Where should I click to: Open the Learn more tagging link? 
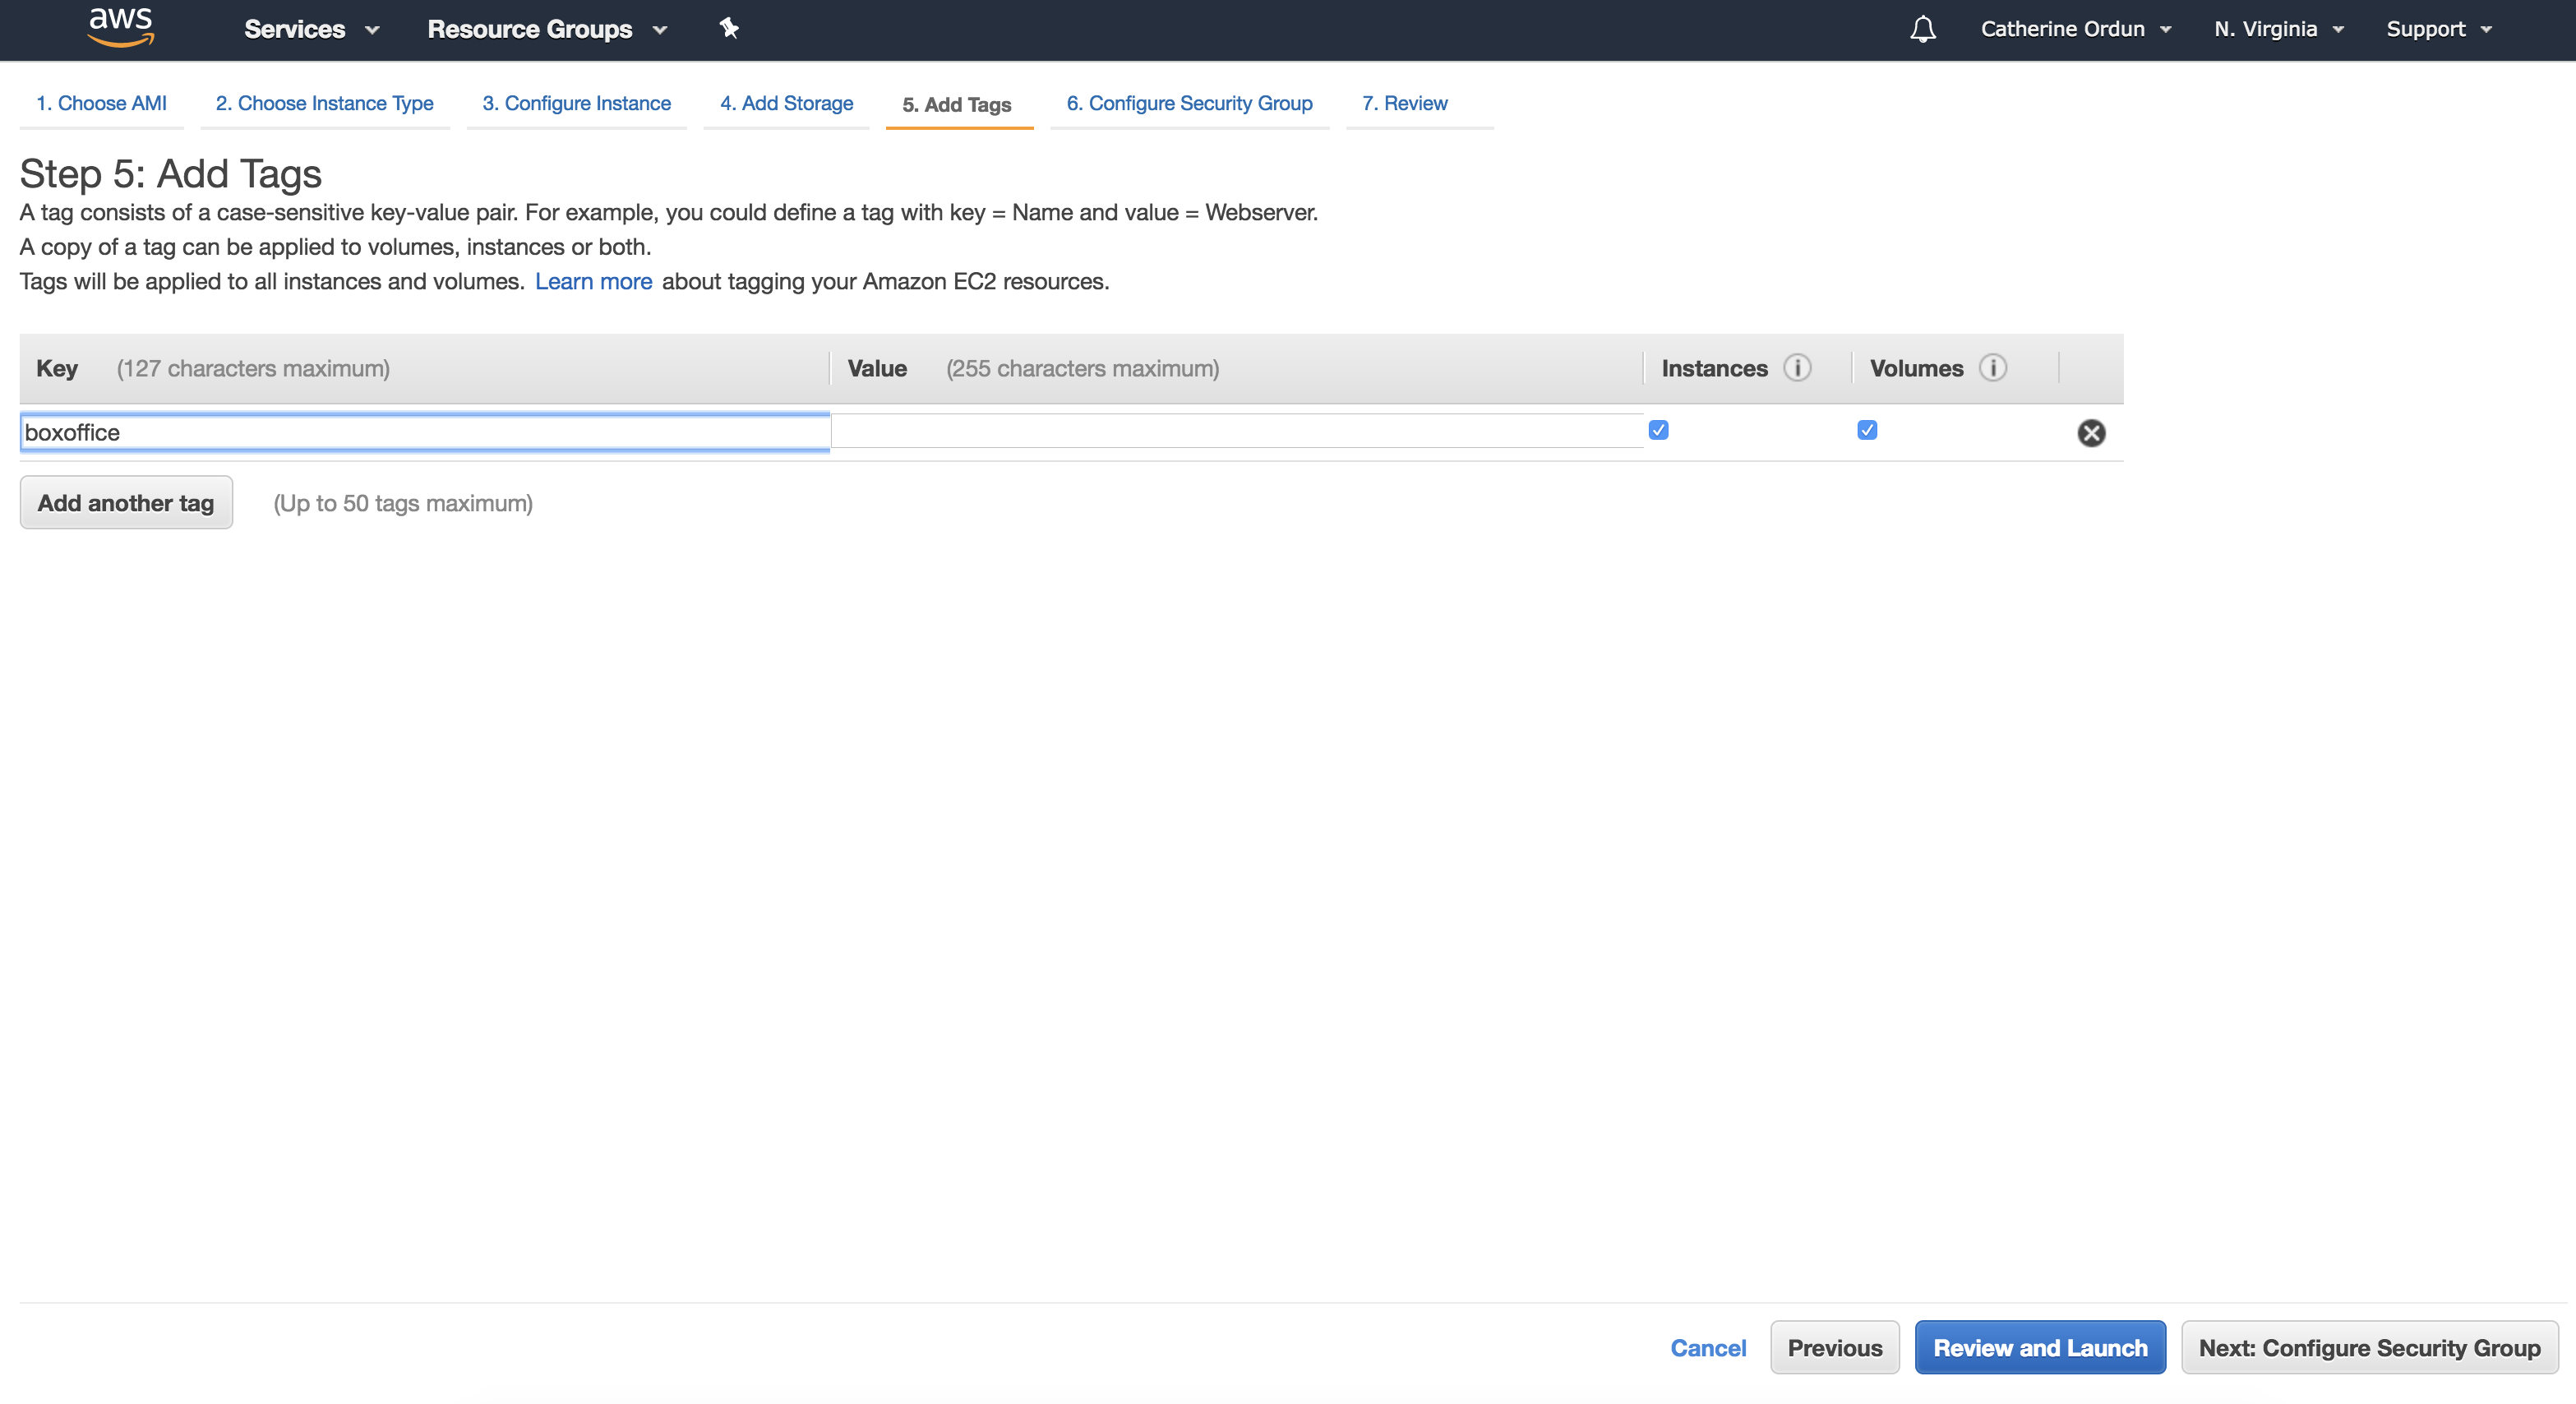click(x=593, y=281)
